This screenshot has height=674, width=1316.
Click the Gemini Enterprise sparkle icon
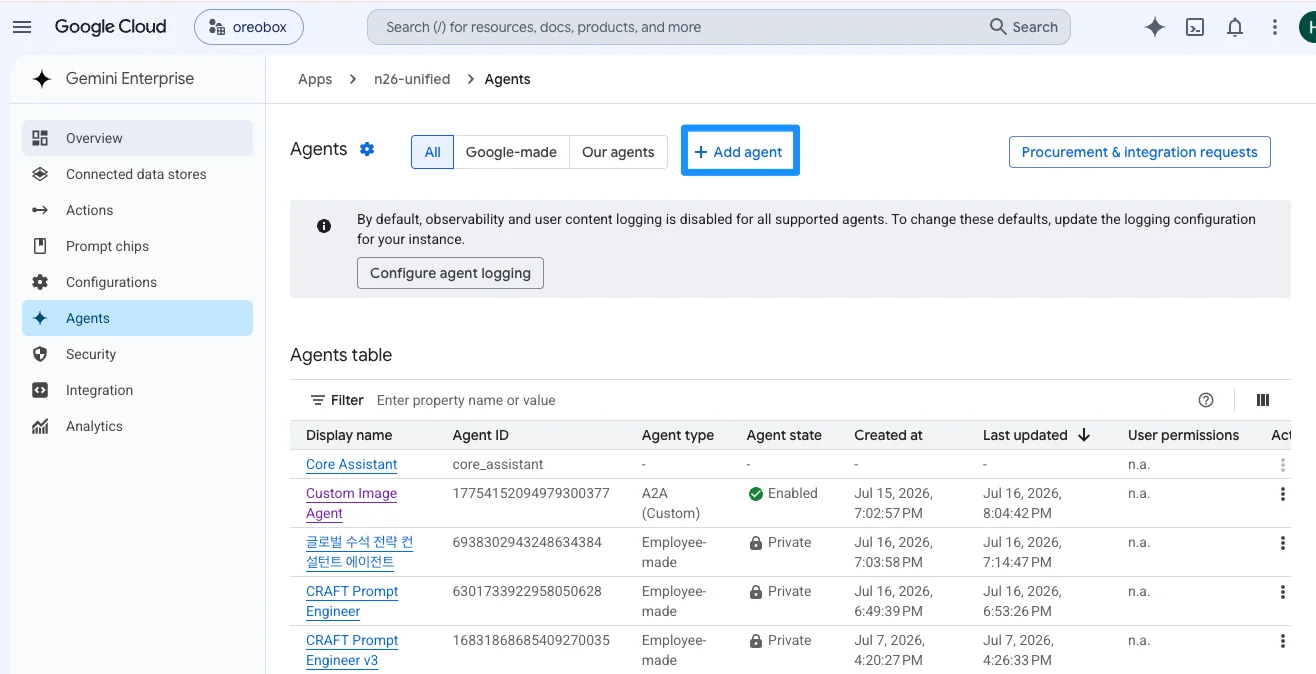[x=41, y=79]
